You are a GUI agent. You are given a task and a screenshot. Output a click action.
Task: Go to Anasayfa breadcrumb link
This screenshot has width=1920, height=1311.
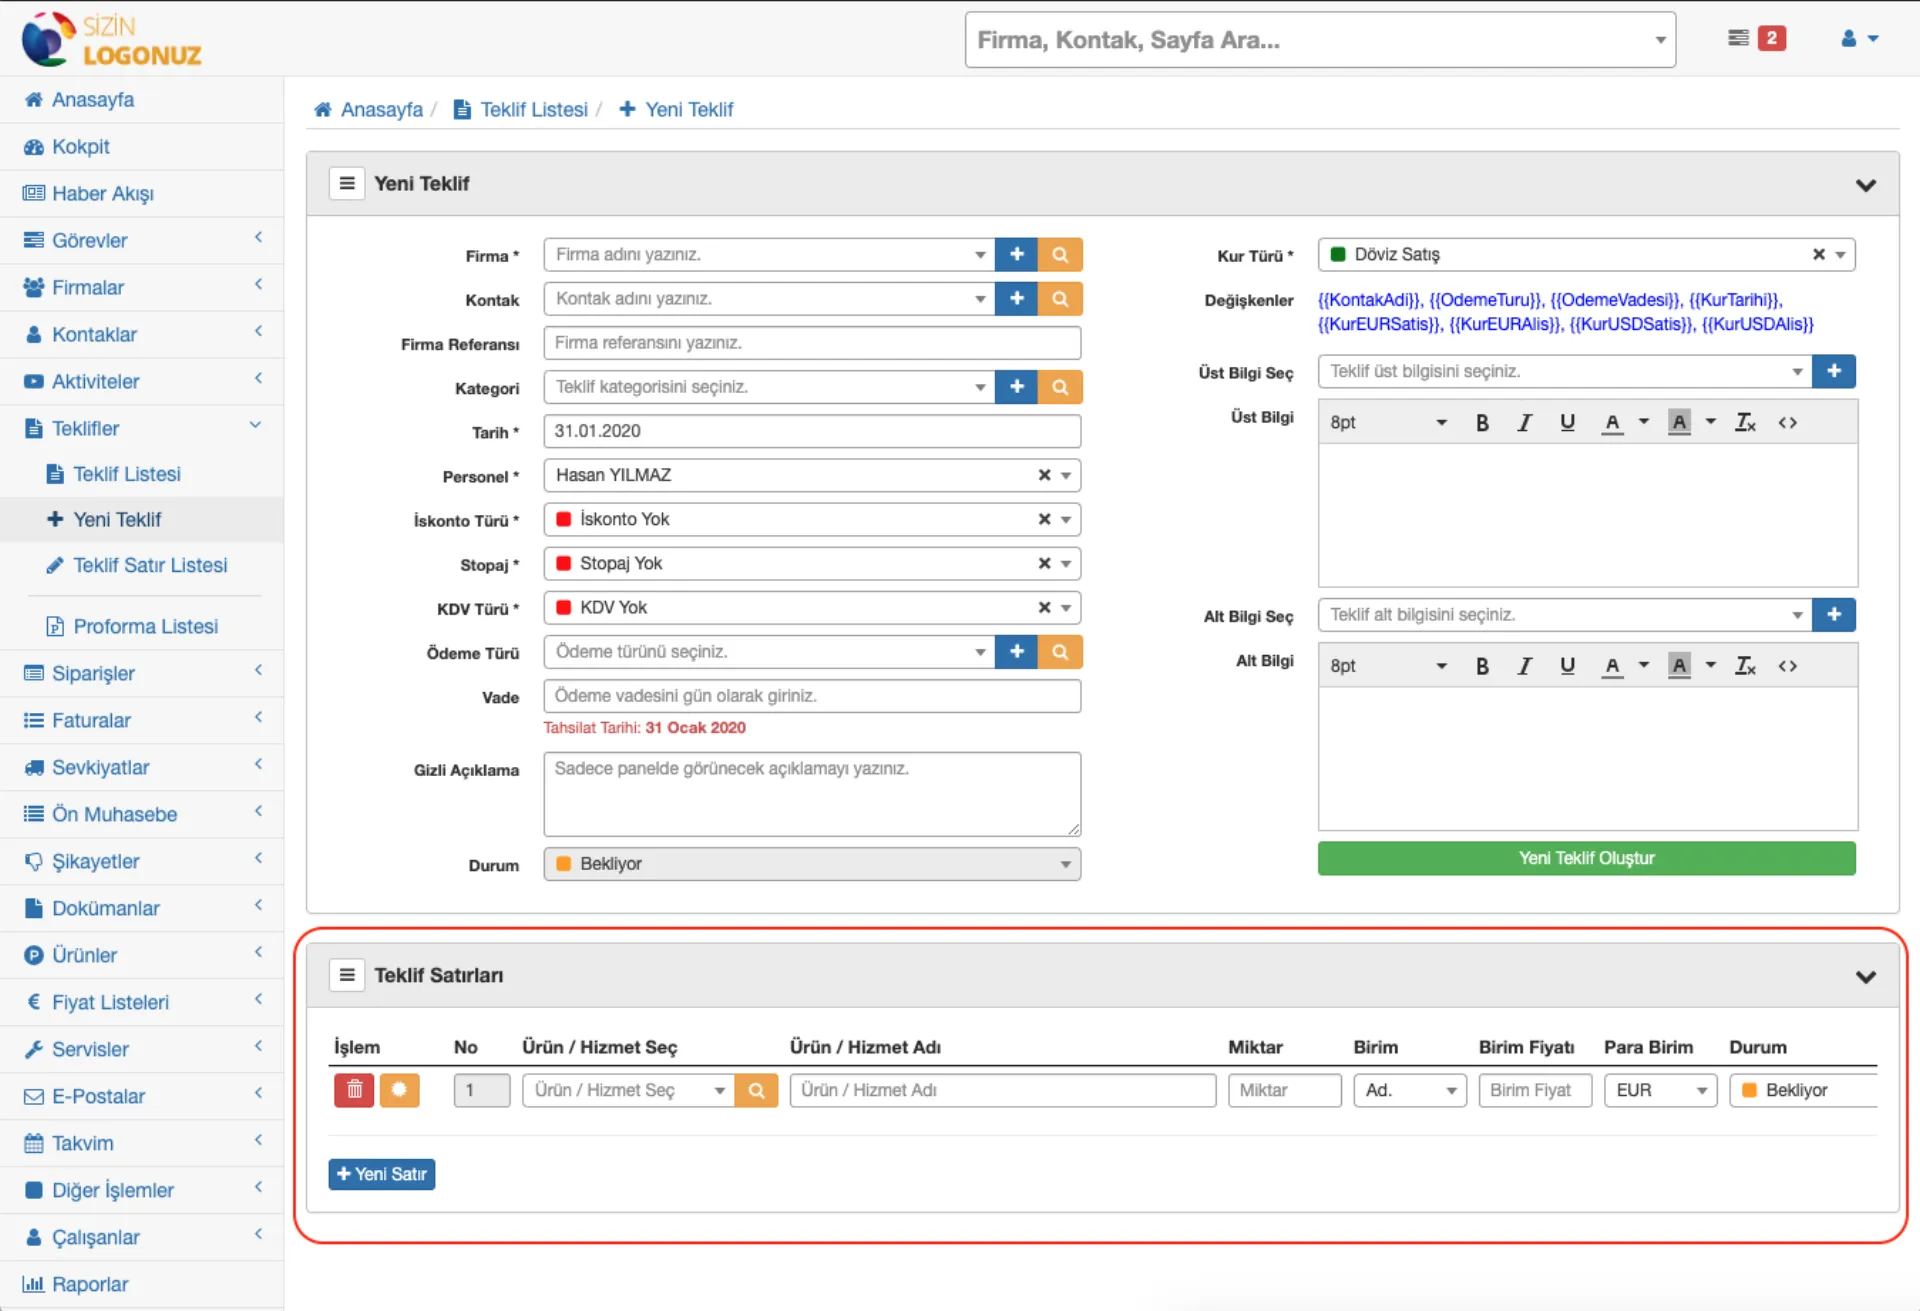(x=368, y=109)
